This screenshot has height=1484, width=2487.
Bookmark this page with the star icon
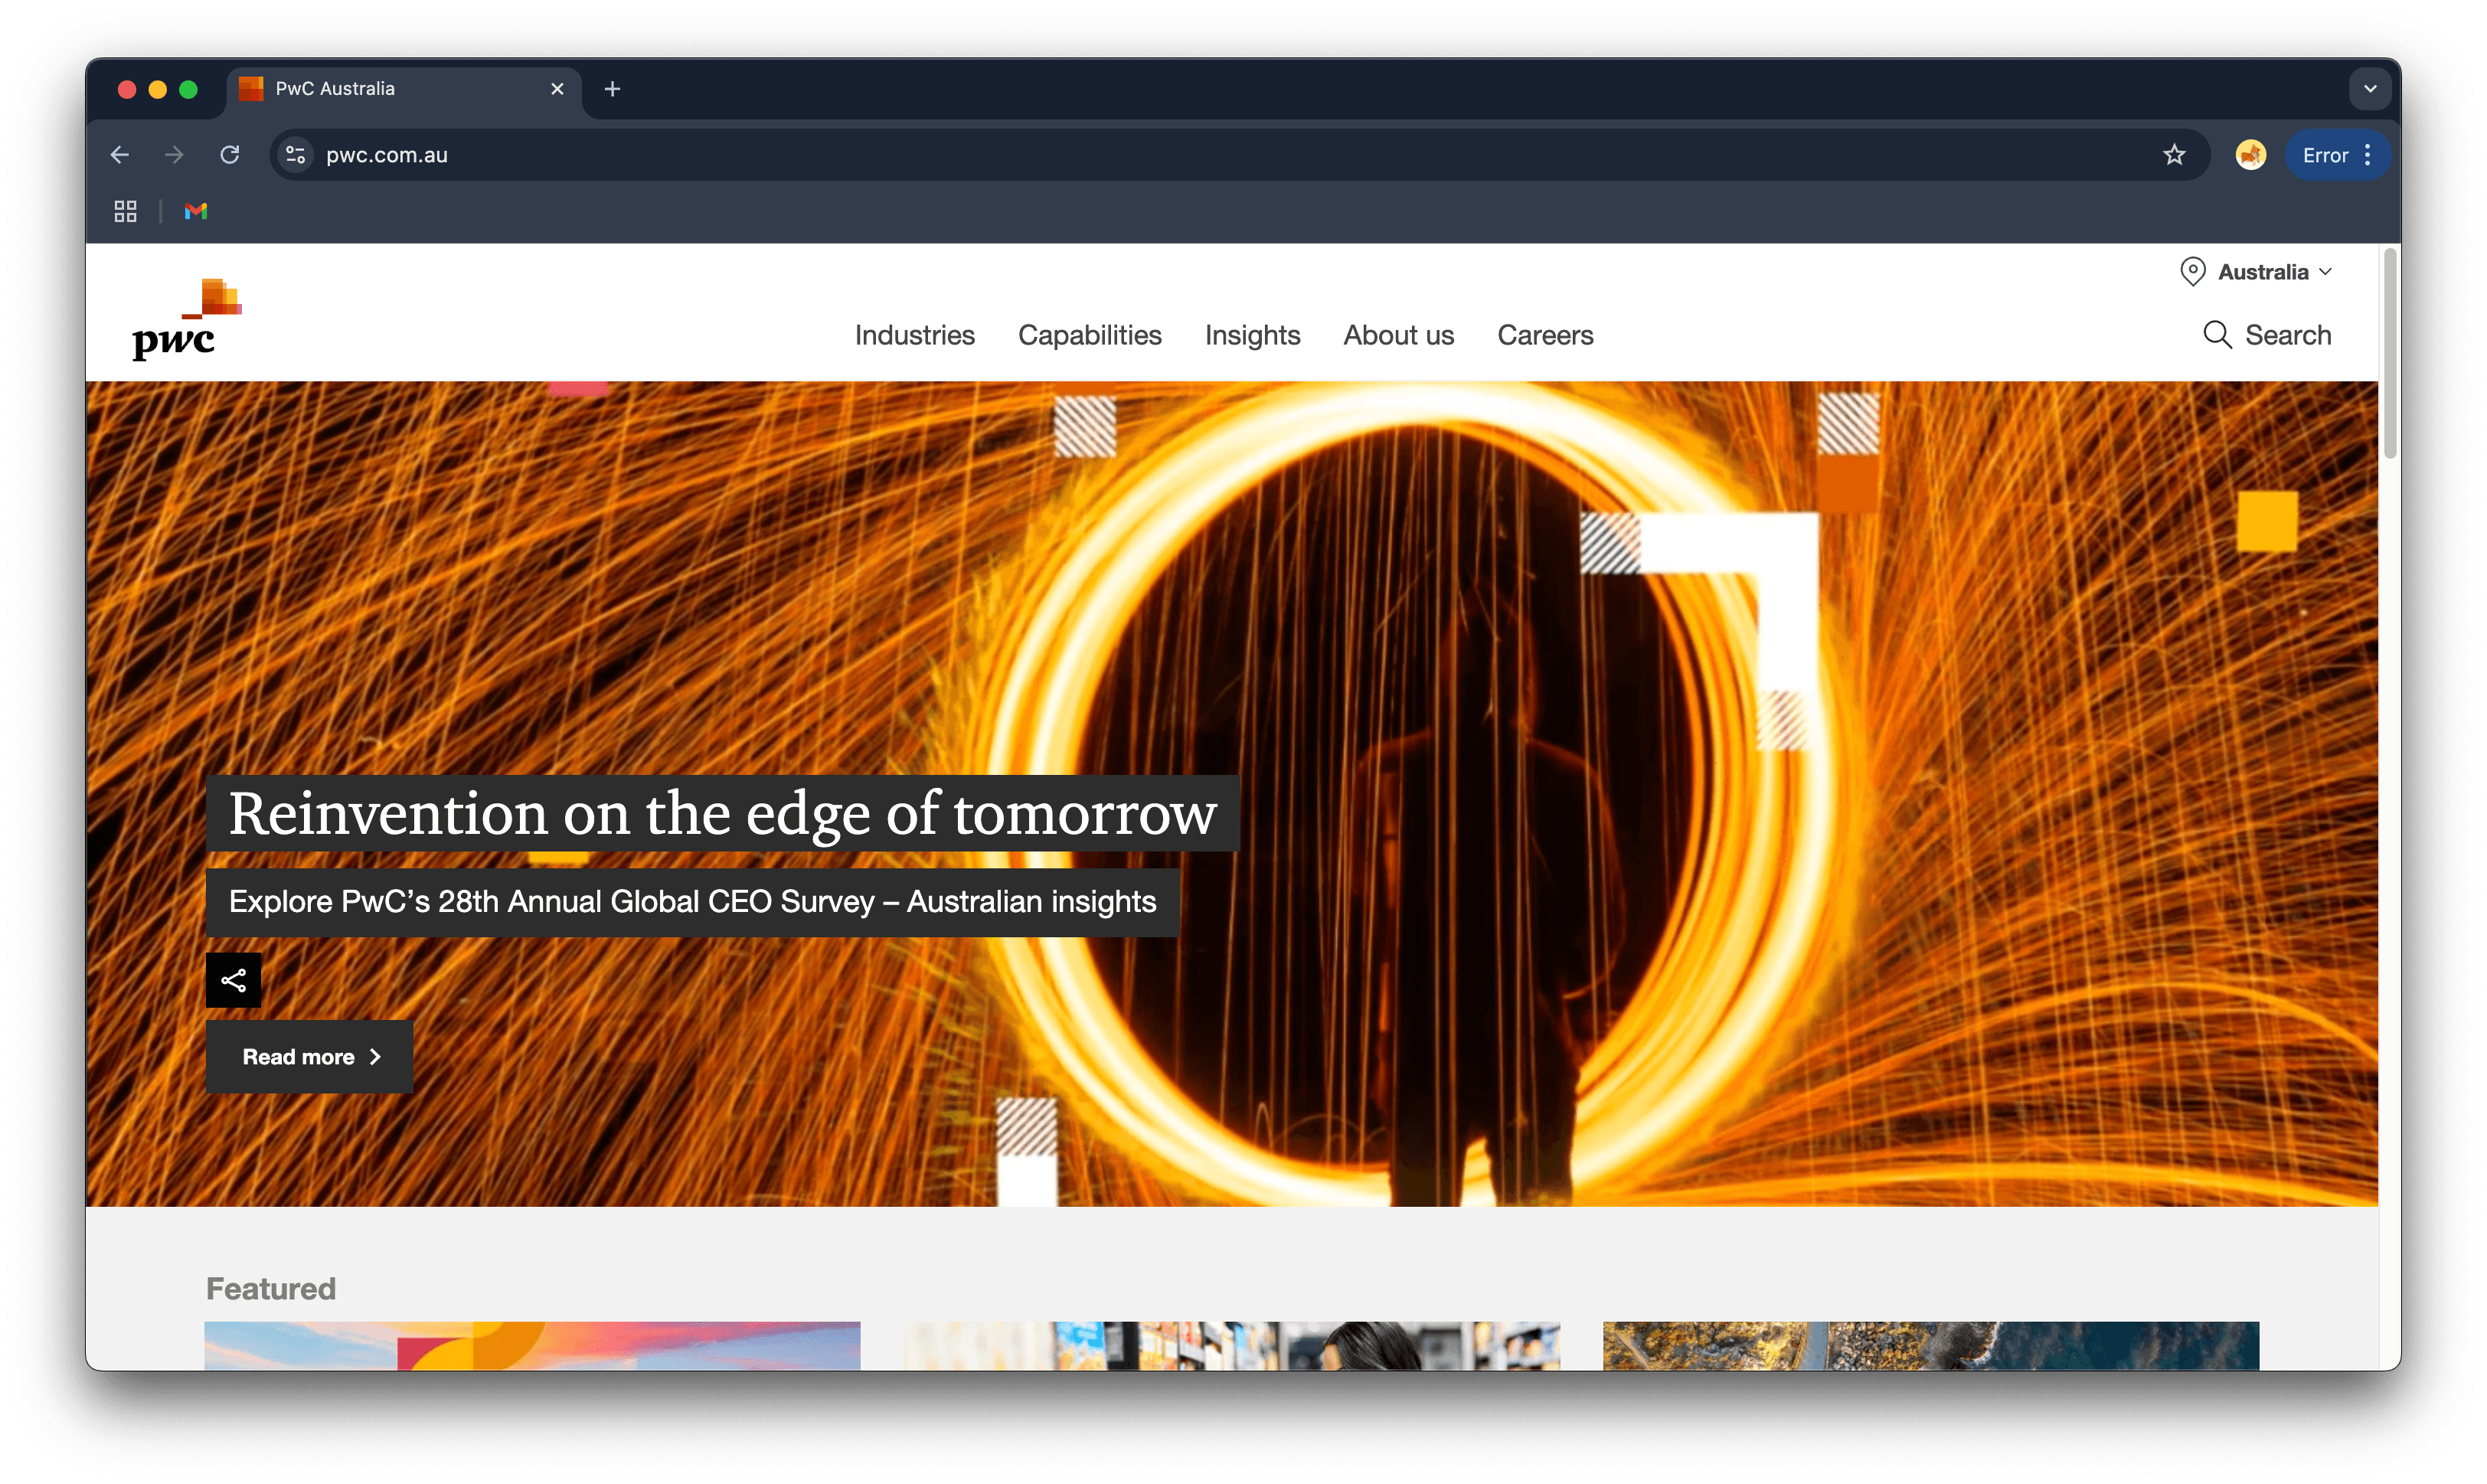click(x=2174, y=155)
